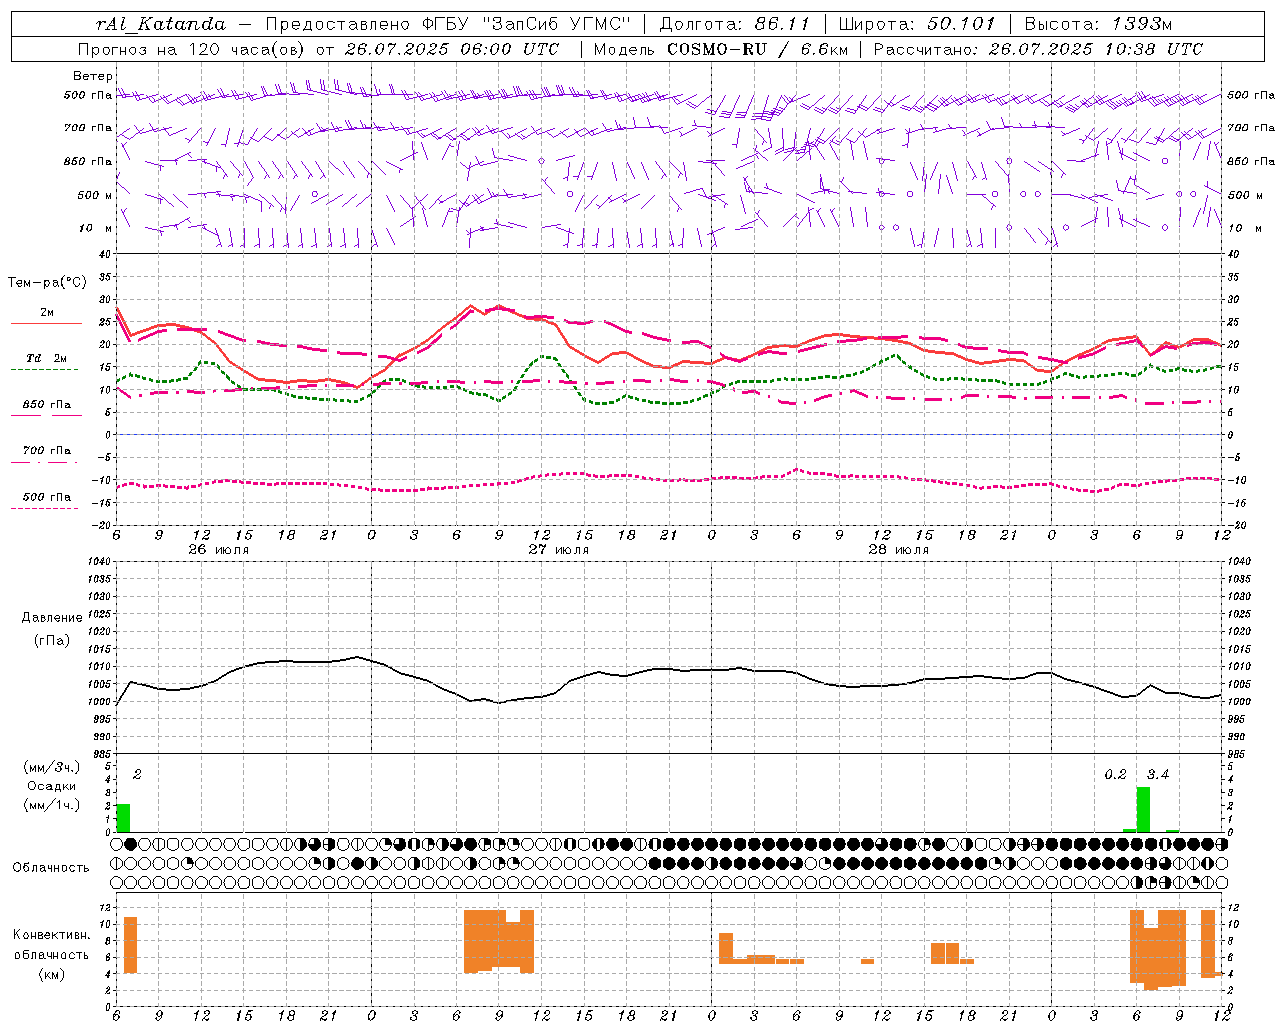This screenshot has width=1280, height=1024.
Task: Click the Ветер wind panel label
Action: tap(92, 76)
